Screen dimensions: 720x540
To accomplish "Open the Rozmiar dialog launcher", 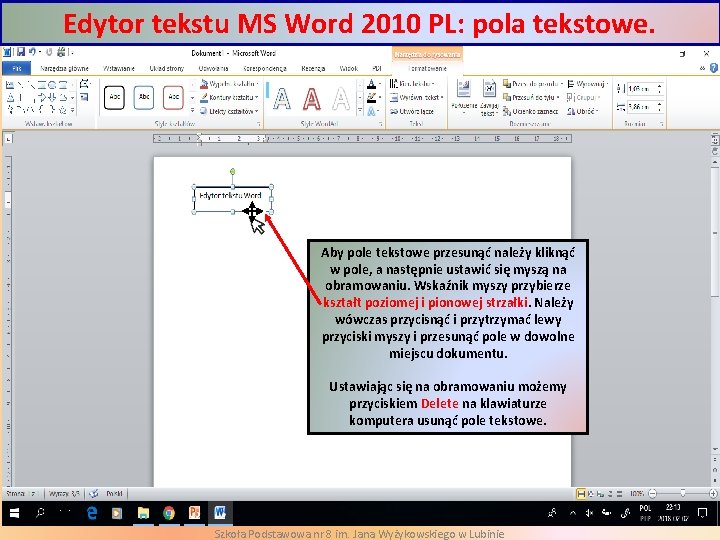I will tap(662, 124).
